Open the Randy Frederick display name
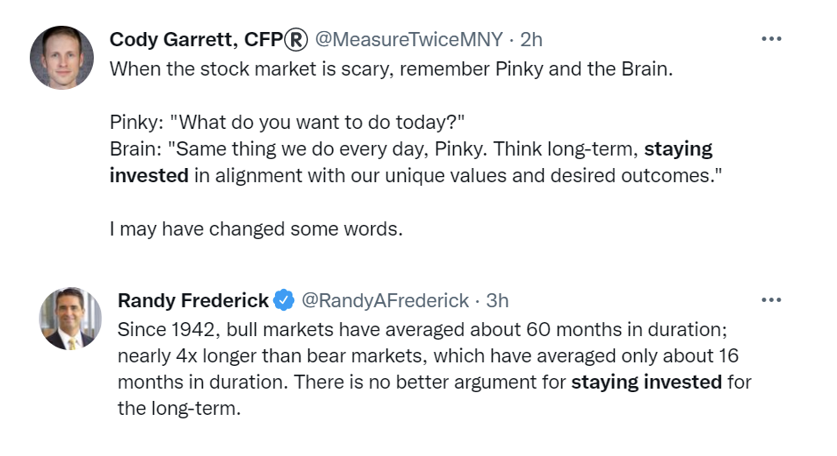This screenshot has height=456, width=837. click(x=193, y=300)
